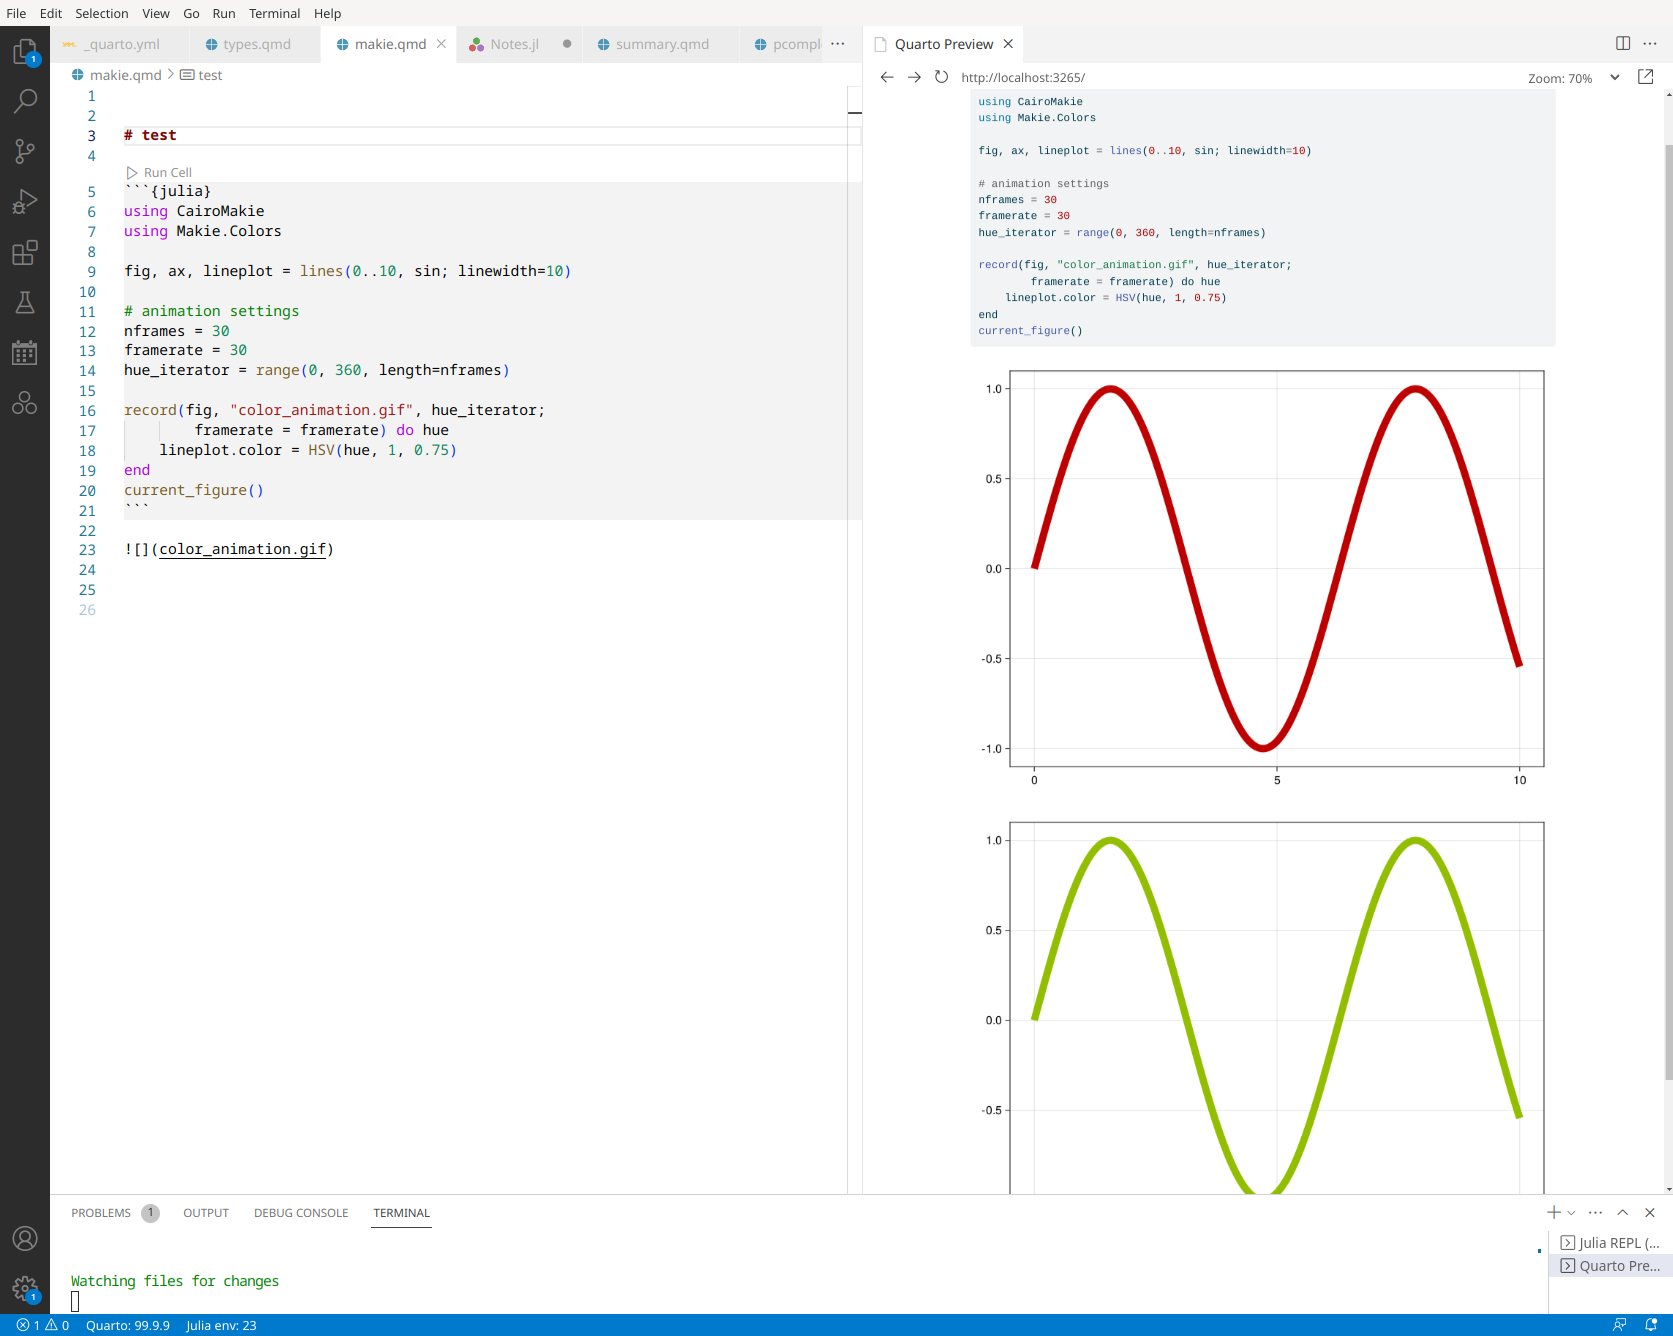Screen dimensions: 1673x1336
Task: Click line number 9 in gutter
Action: (91, 271)
